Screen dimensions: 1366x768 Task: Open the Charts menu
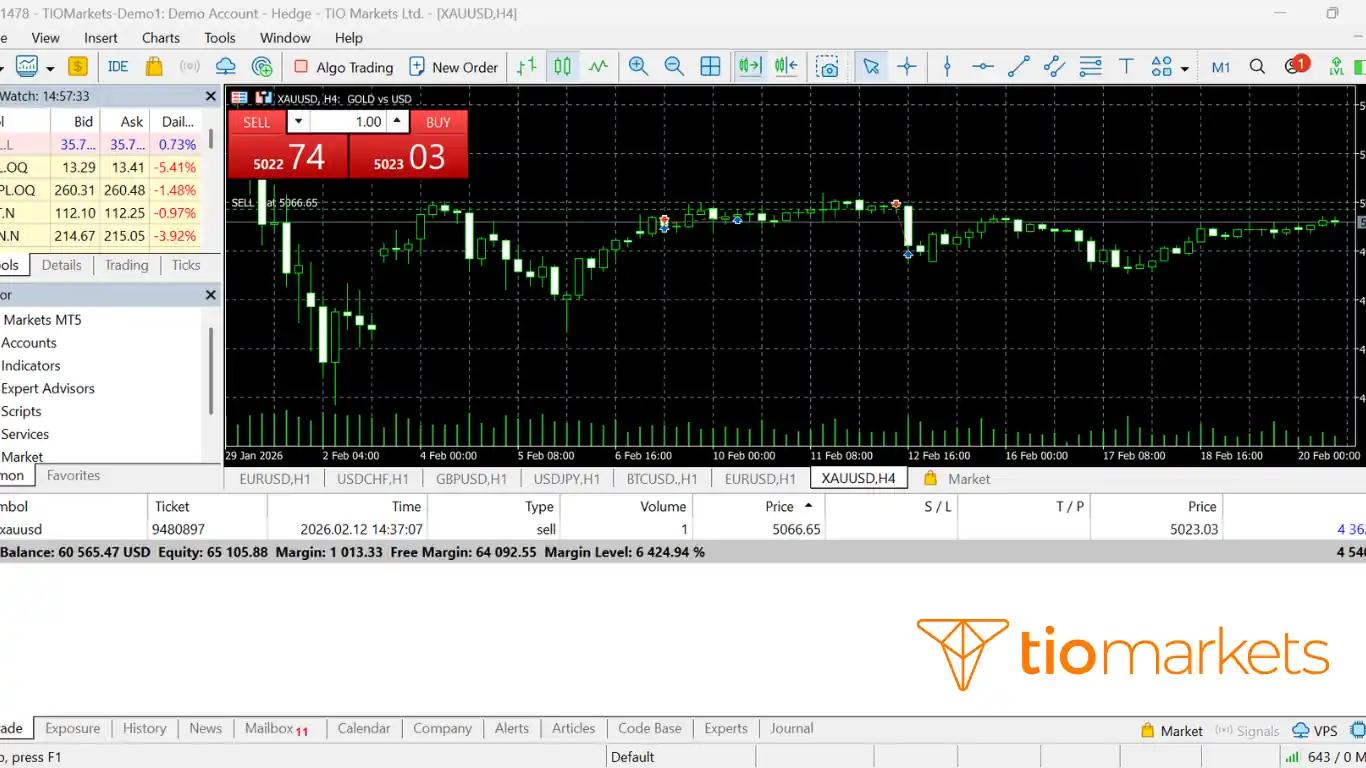(161, 38)
